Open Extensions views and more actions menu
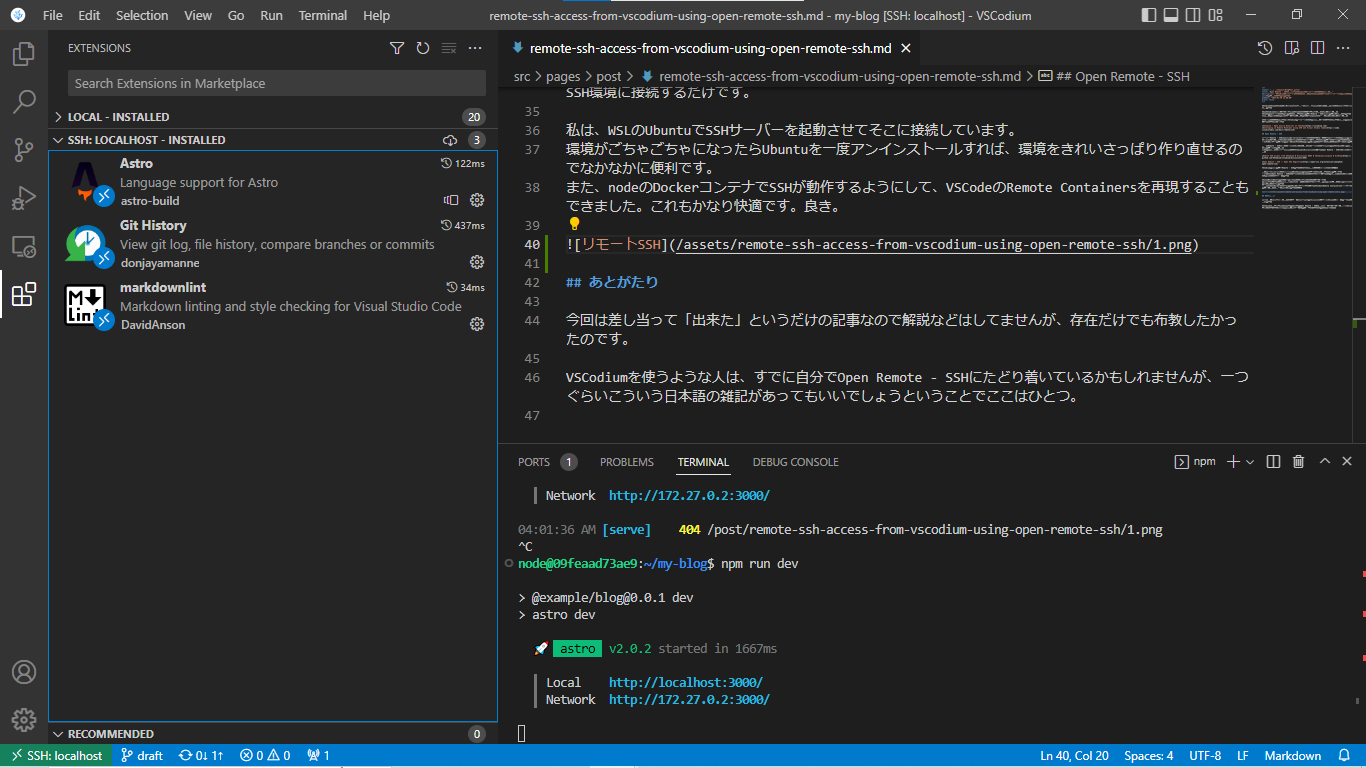Screen dimensions: 1366x768 pyautogui.click(x=475, y=48)
